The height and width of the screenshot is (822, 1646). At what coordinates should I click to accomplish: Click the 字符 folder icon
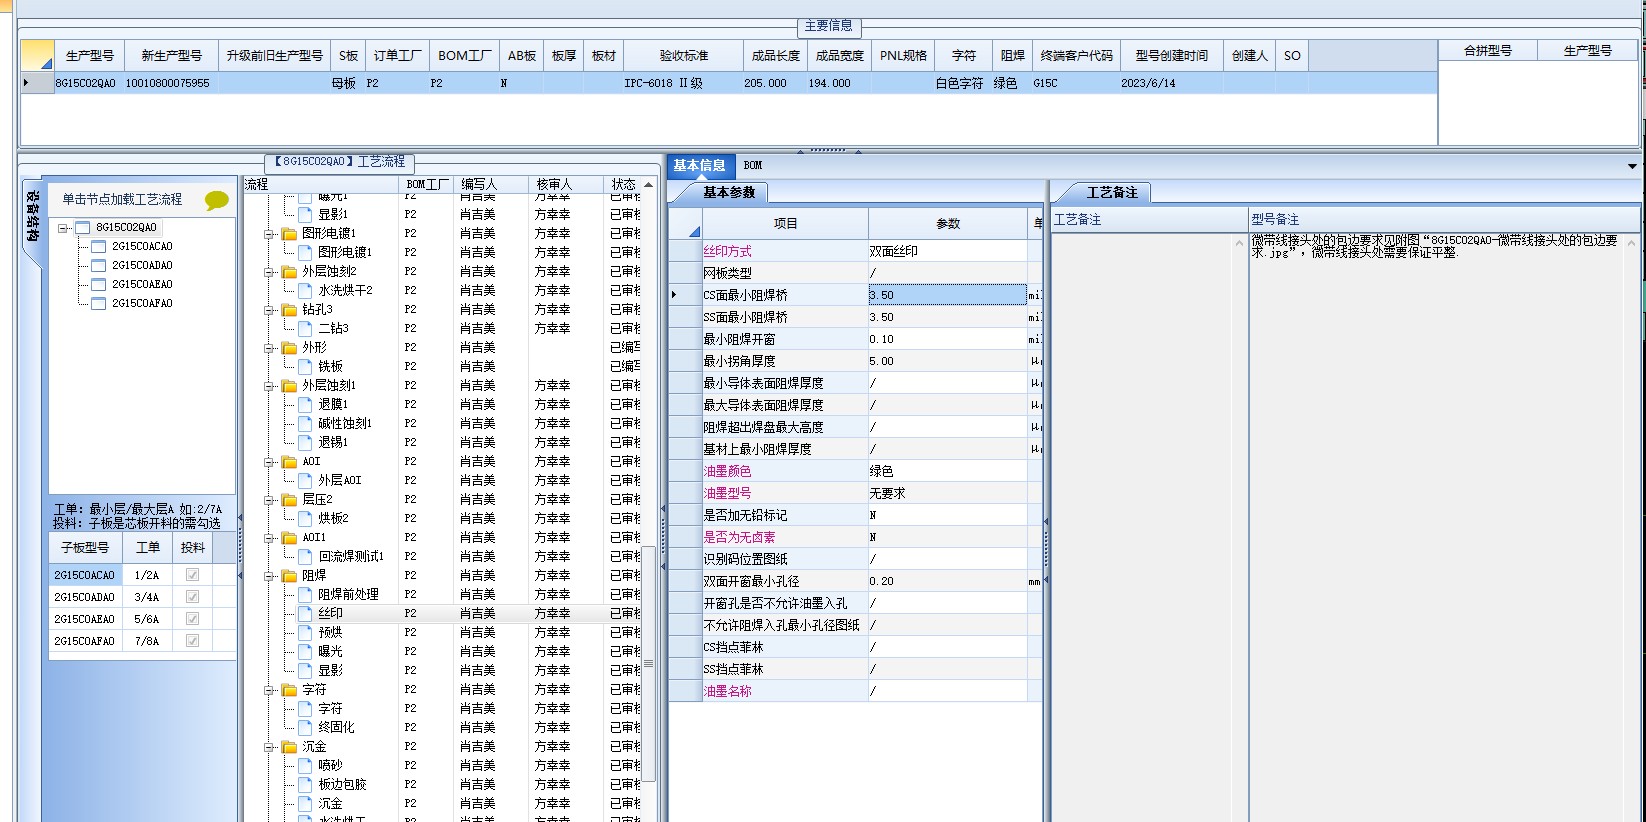[x=290, y=690]
